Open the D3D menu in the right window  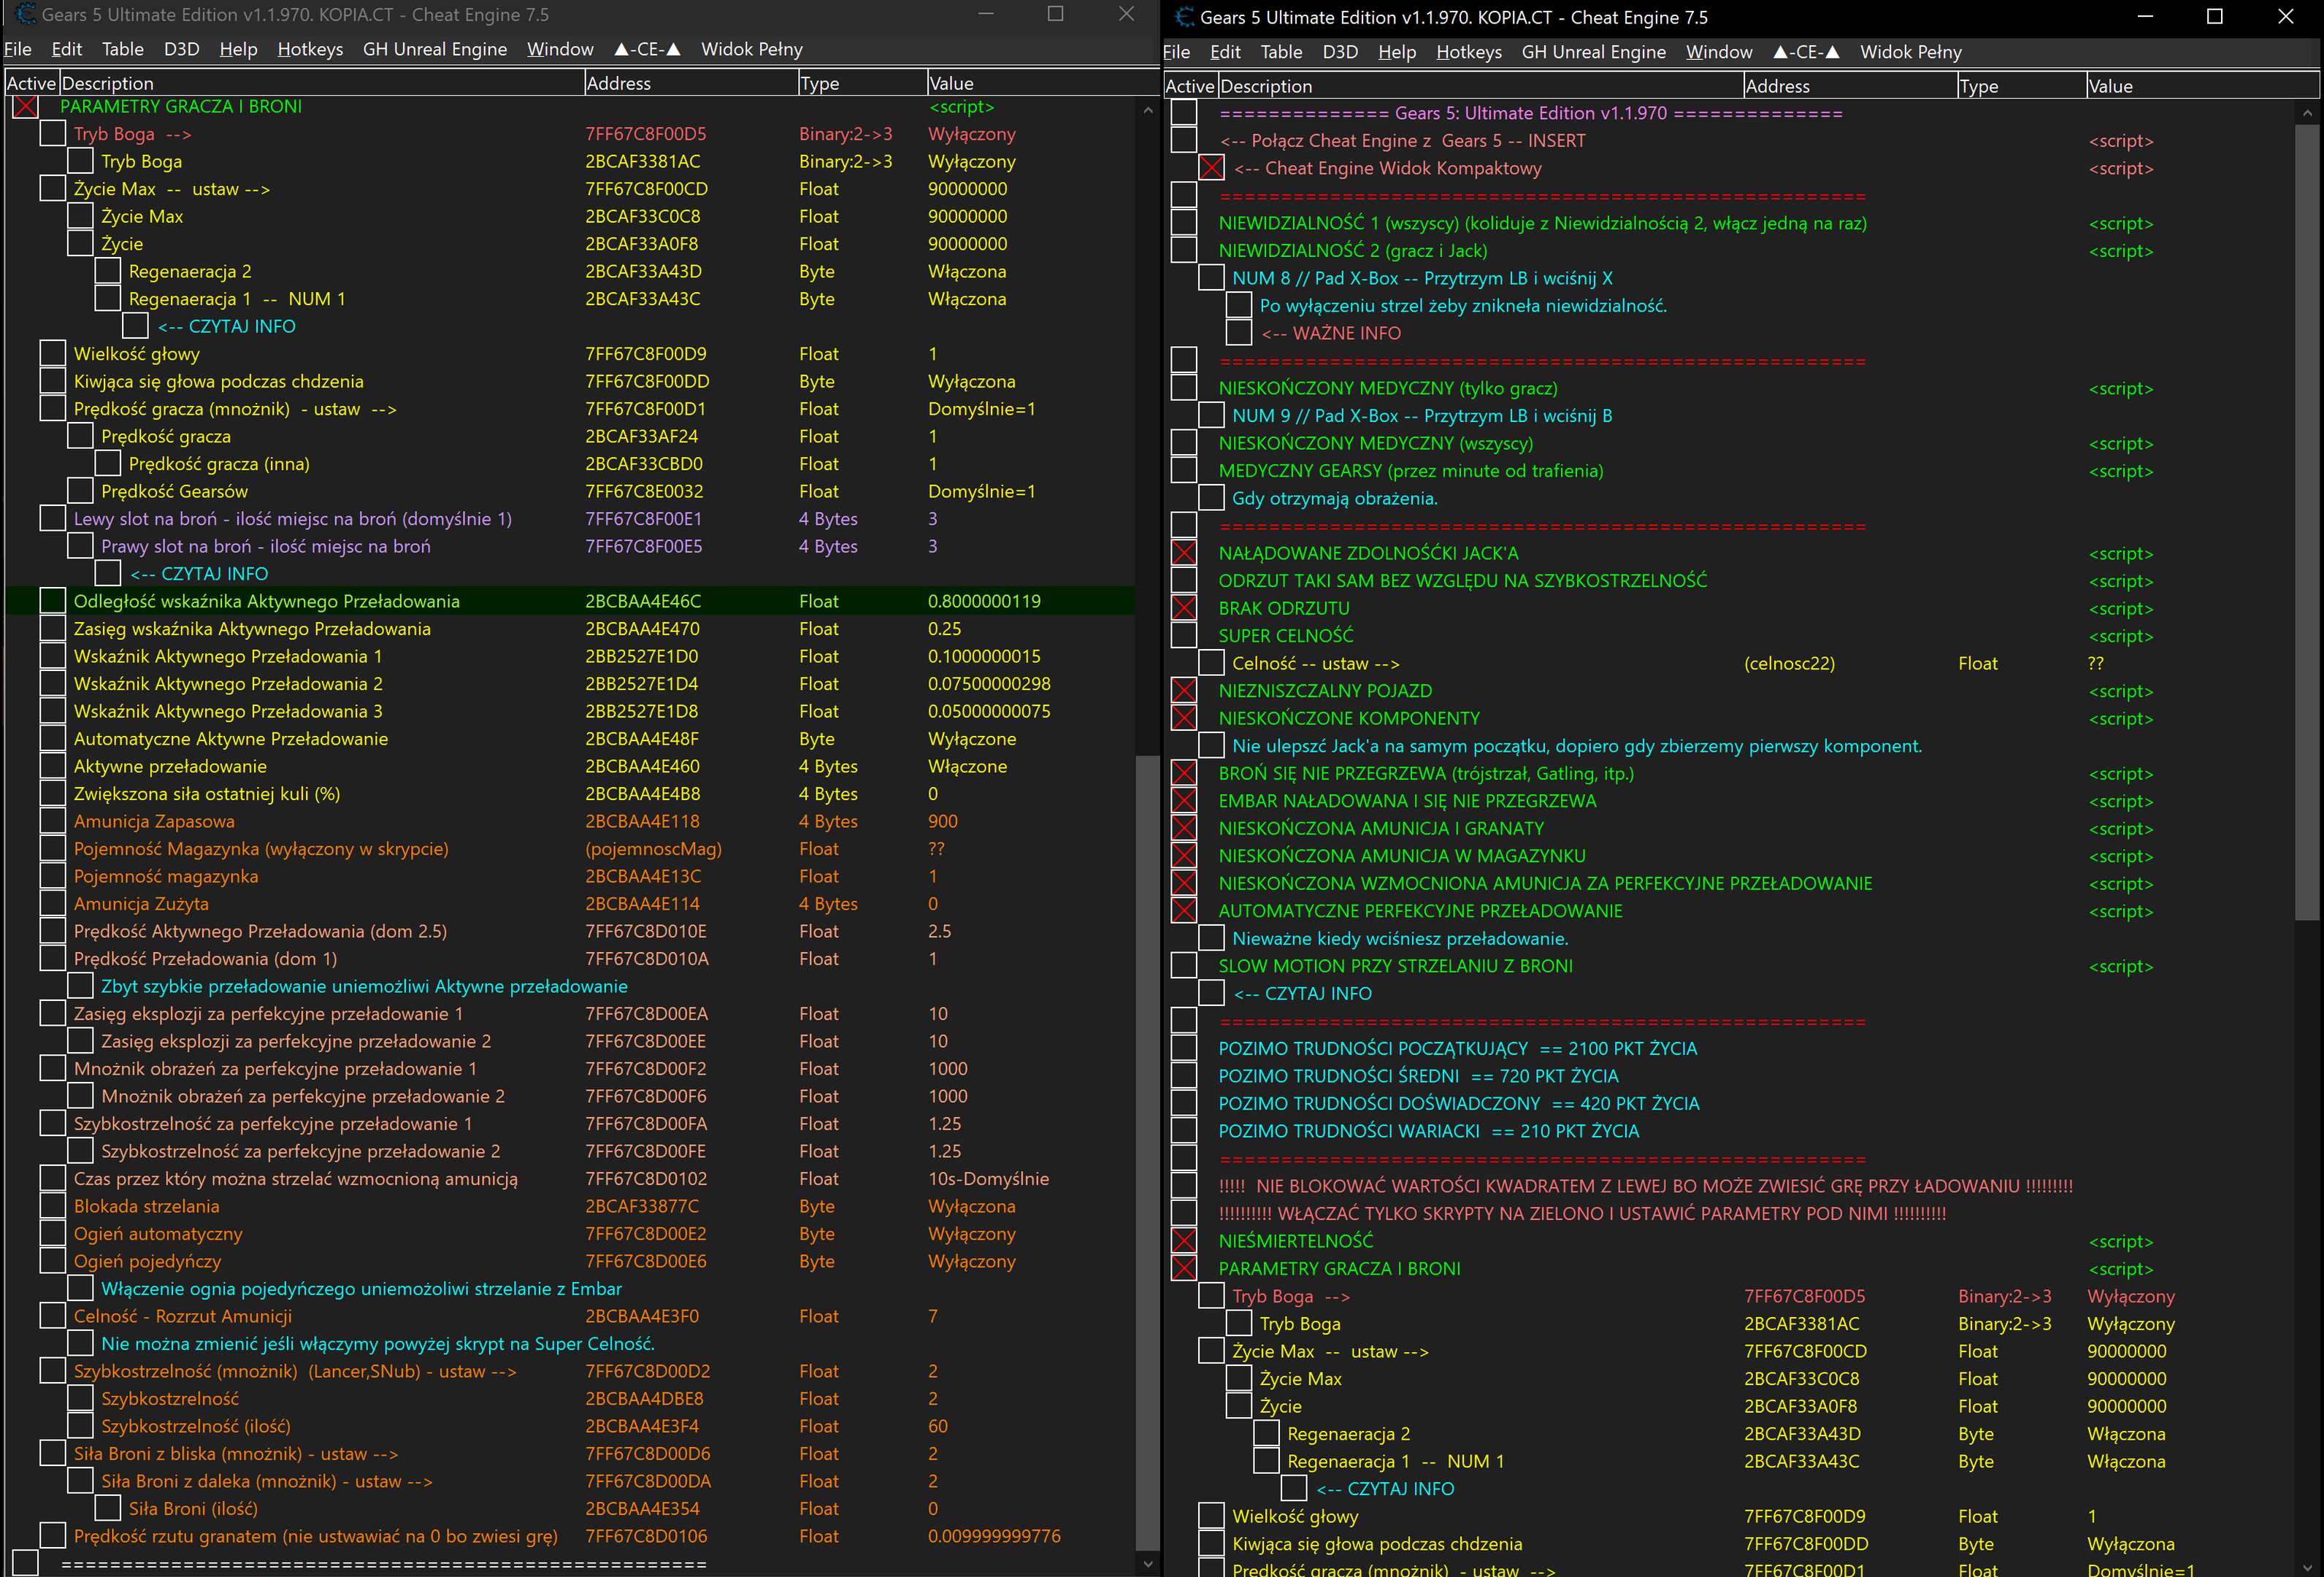point(1340,52)
